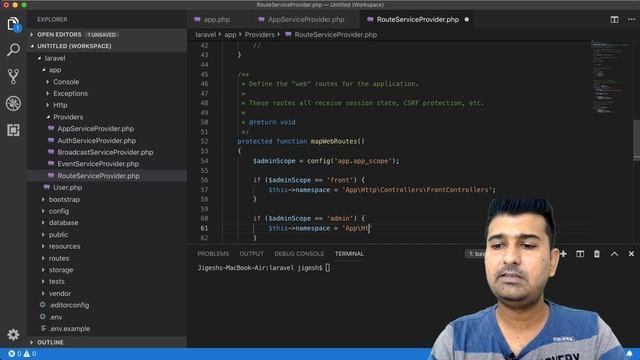Image resolution: width=640 pixels, height=360 pixels.
Task: Click the Split Editor icon
Action: 614,20
